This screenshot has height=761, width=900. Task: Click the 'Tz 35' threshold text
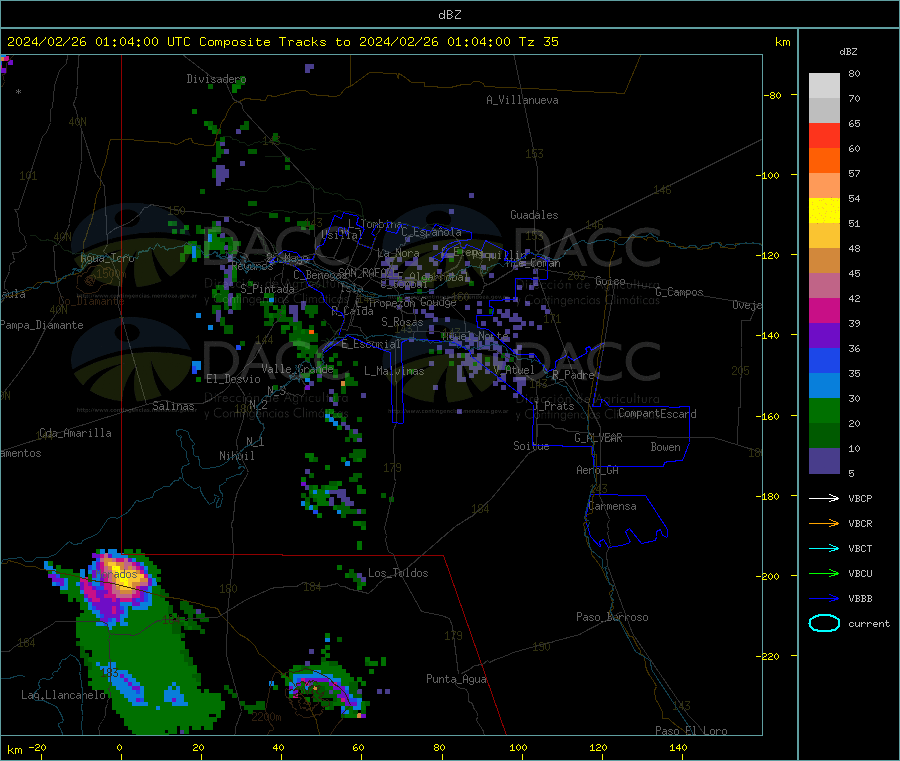click(x=538, y=42)
